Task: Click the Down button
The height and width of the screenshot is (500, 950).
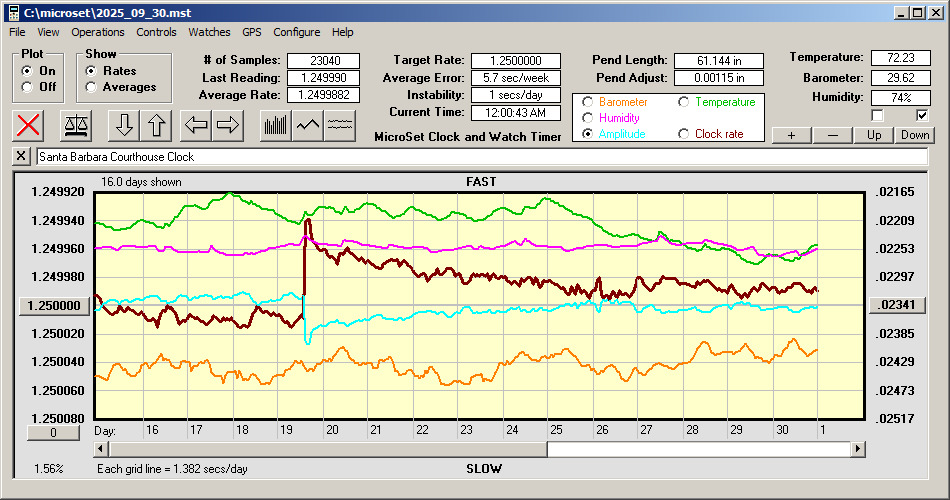Action: point(914,135)
